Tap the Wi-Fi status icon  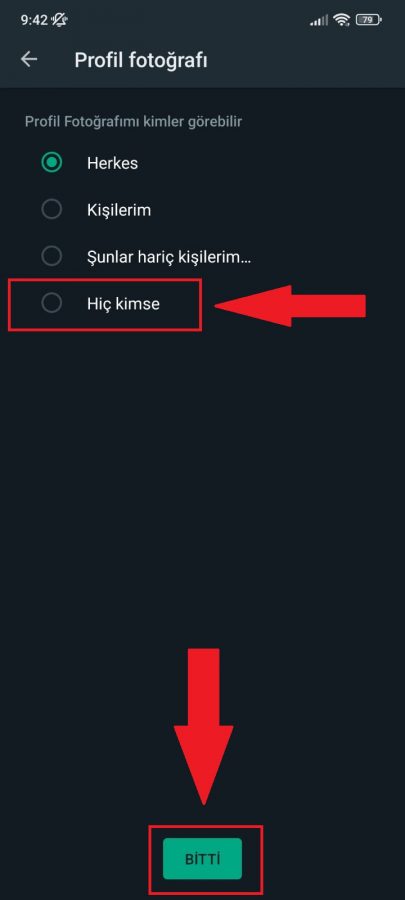click(342, 21)
